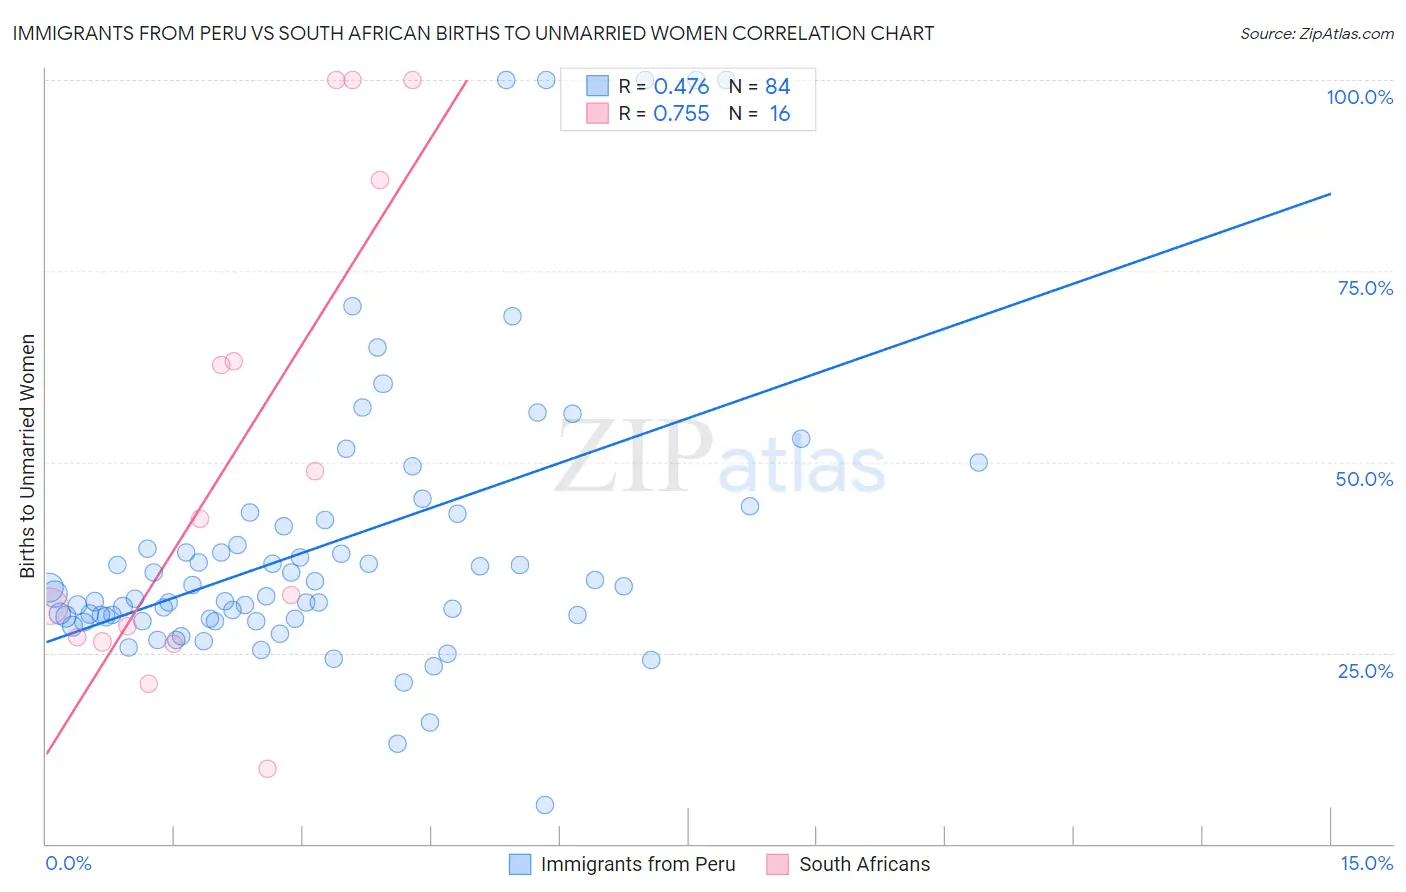Select the rightmost blue data point
This screenshot has width=1406, height=892.
(978, 462)
